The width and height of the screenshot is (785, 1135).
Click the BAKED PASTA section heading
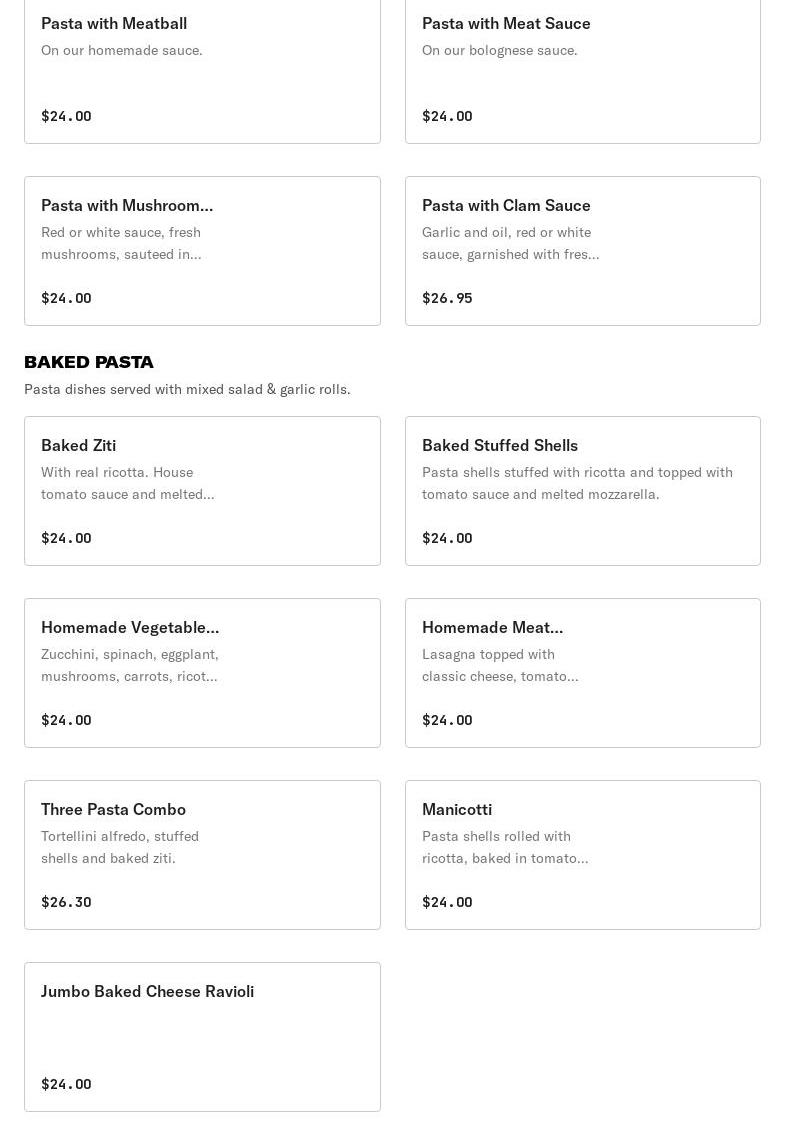click(89, 362)
